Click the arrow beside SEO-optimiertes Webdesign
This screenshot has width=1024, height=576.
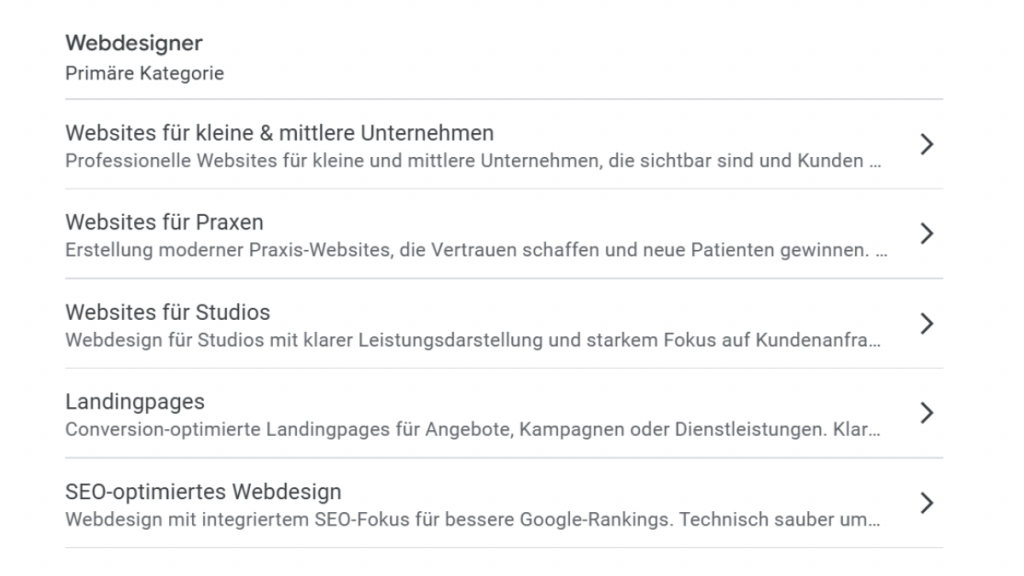click(x=926, y=502)
